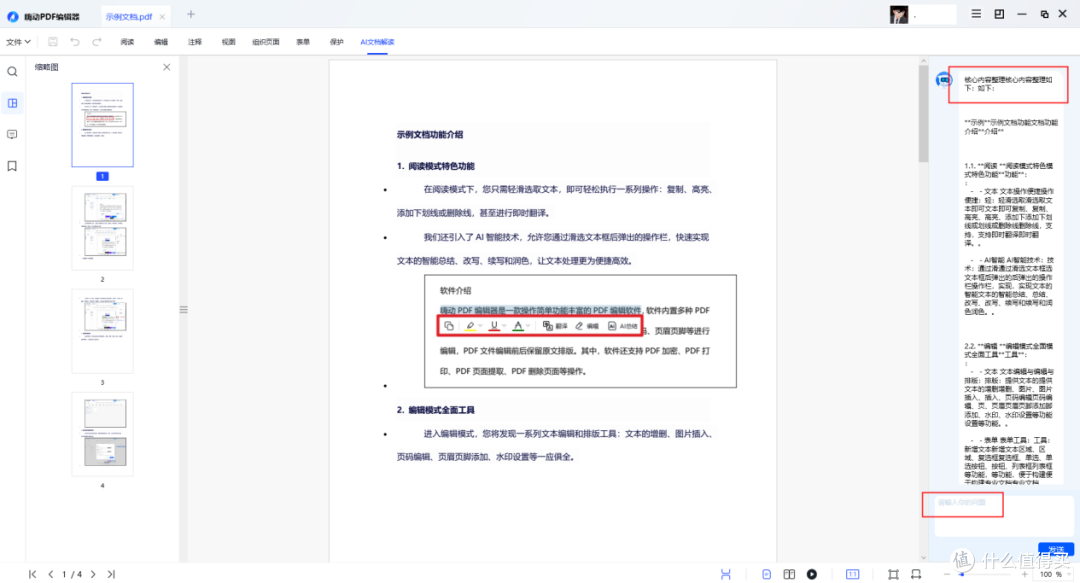
Task: Close the 缩略图 panel
Action: tap(167, 67)
